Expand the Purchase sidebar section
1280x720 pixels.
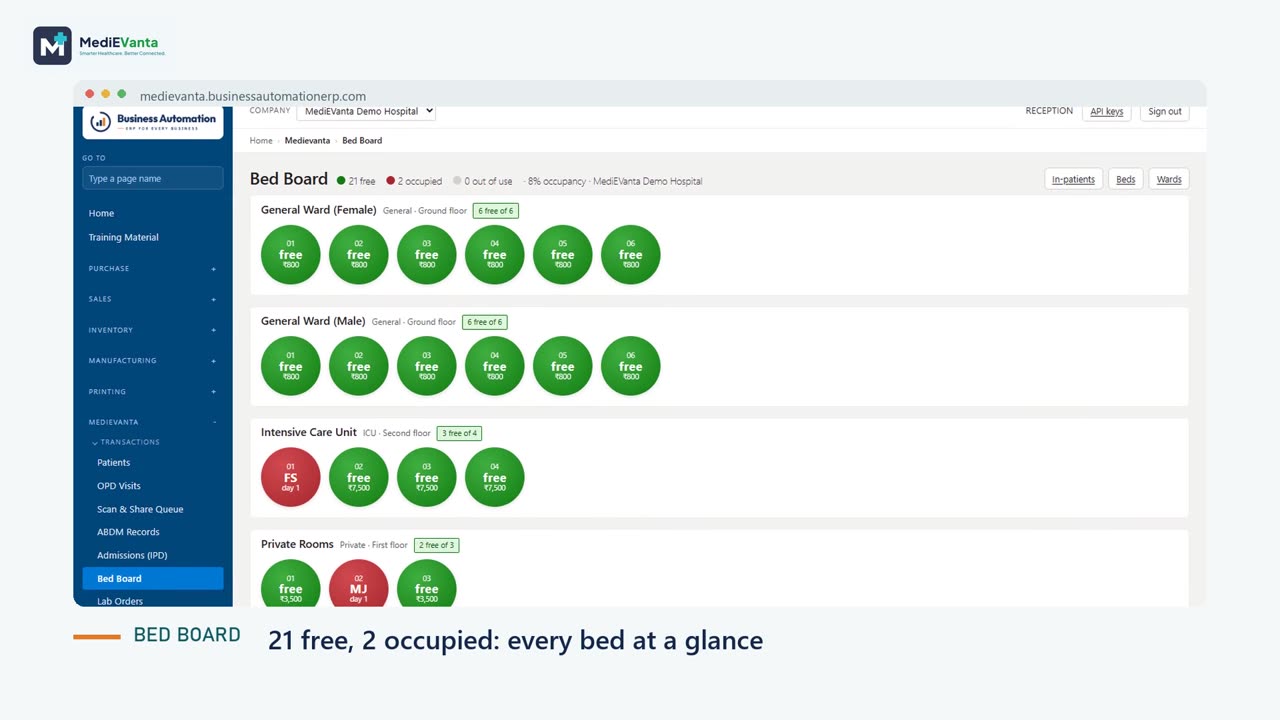pos(152,268)
